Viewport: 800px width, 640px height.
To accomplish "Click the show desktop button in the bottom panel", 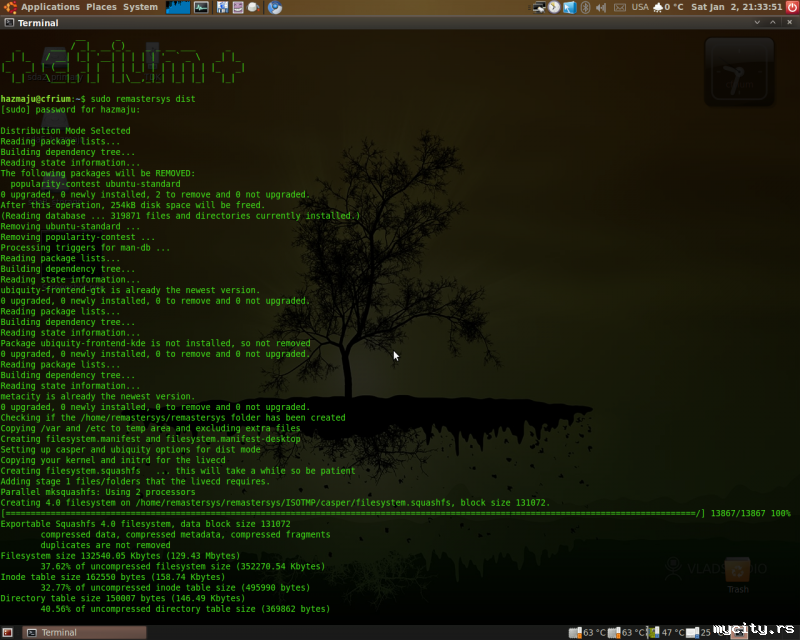I will tap(8, 632).
